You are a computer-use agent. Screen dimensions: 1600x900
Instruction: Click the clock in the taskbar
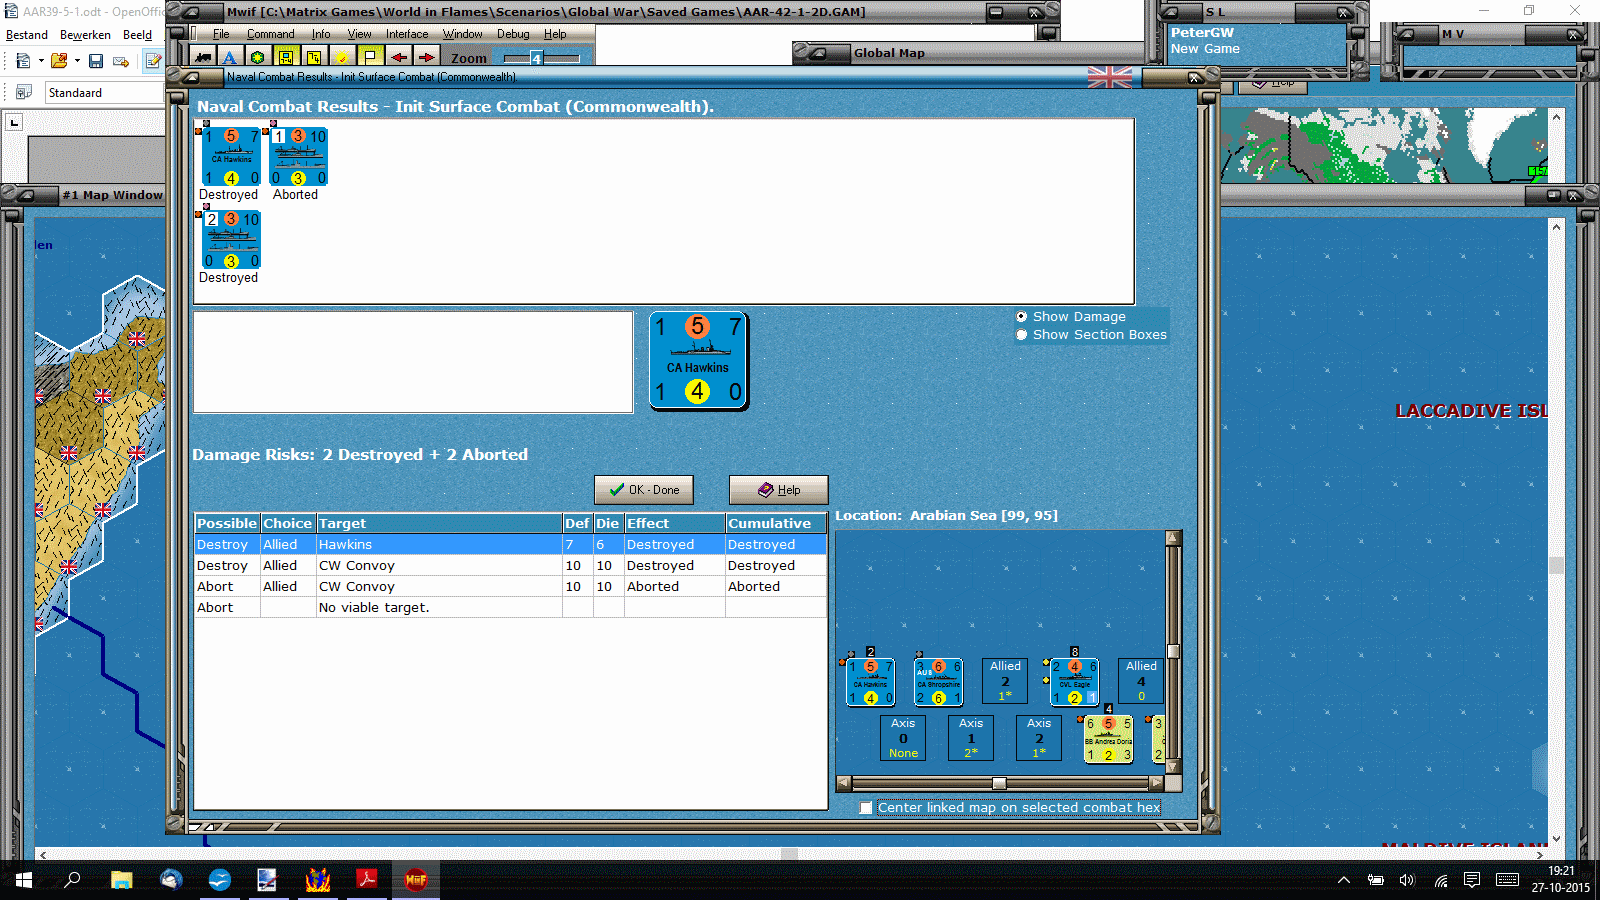click(x=1560, y=880)
